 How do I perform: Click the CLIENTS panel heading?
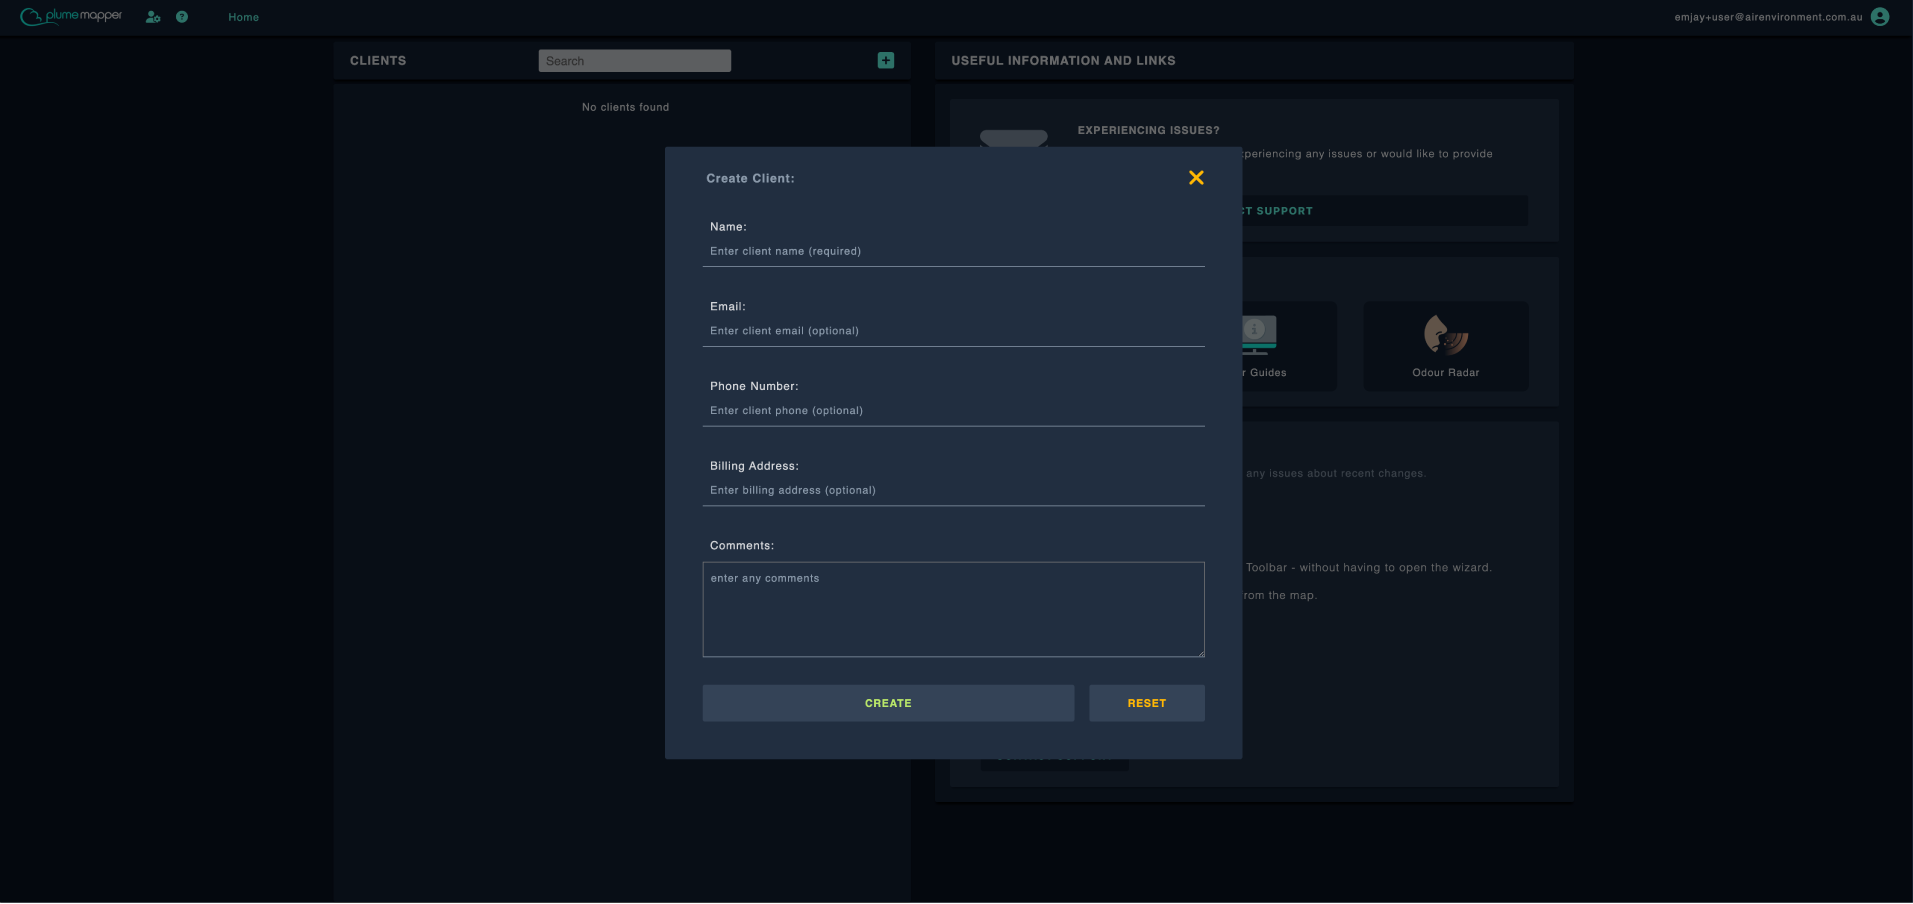[x=378, y=61]
